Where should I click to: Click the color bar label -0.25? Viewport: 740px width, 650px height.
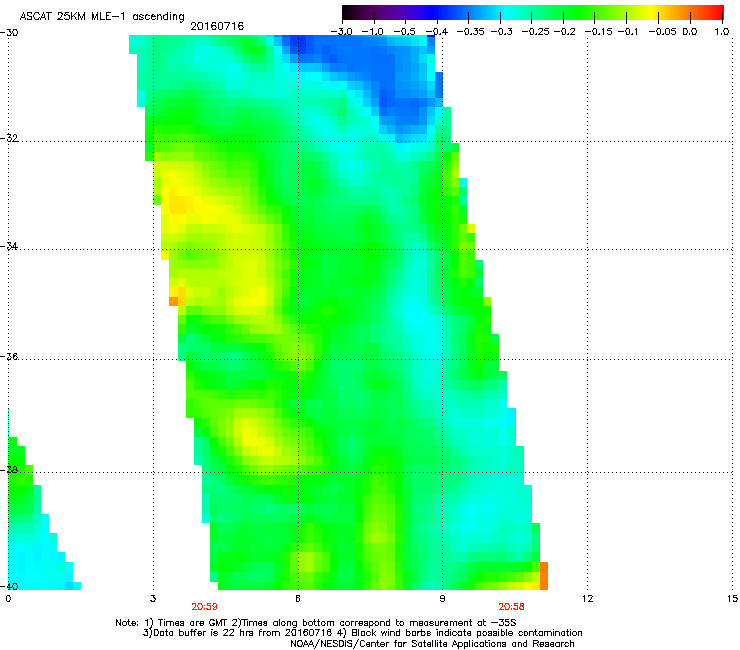click(536, 32)
